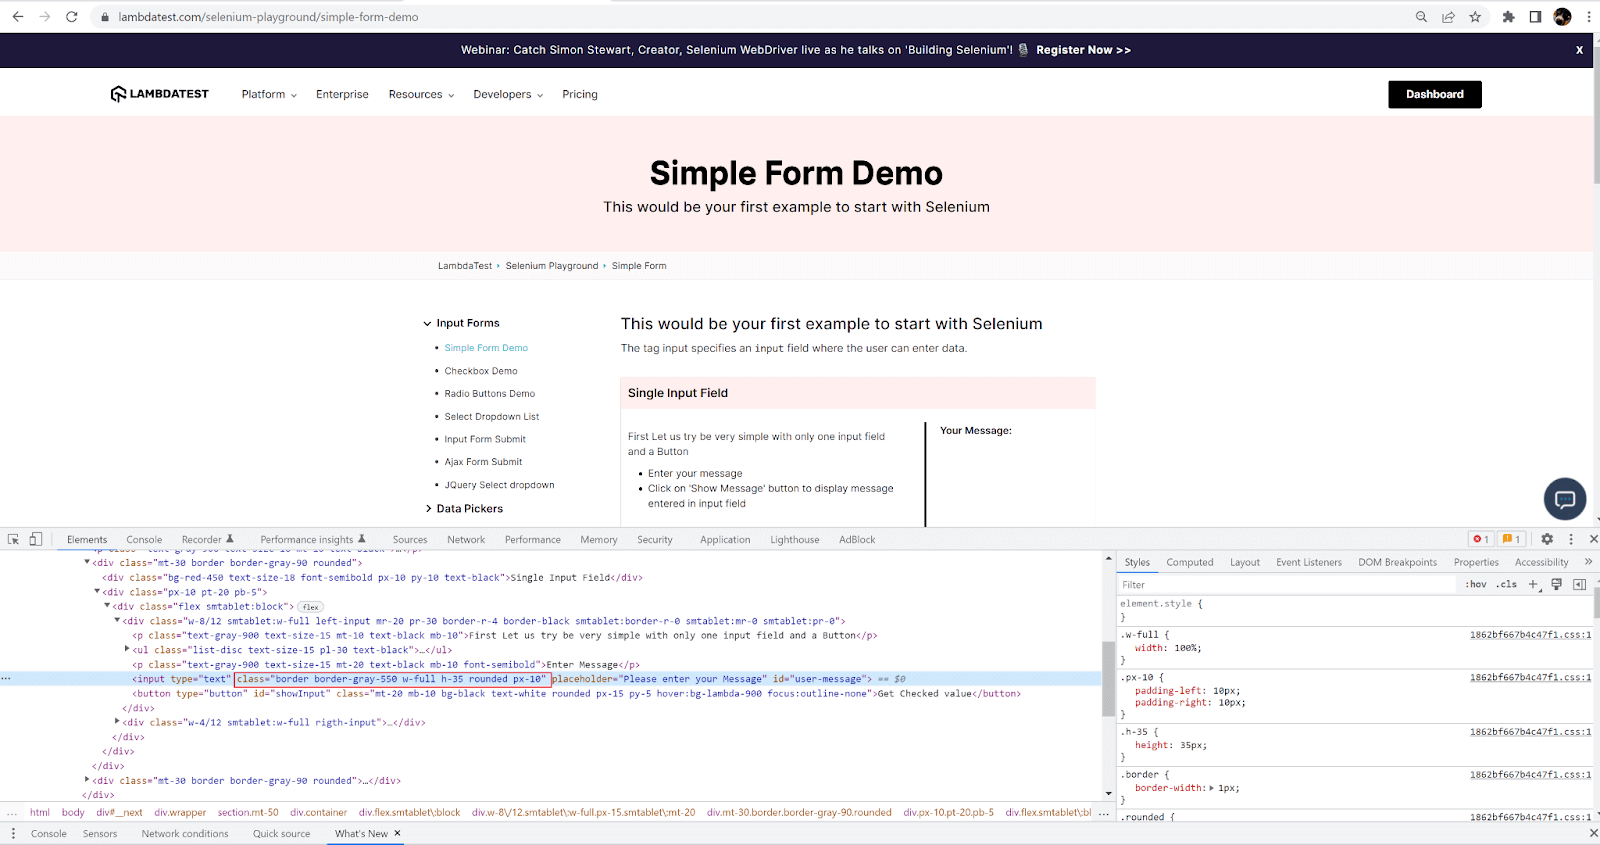This screenshot has height=845, width=1600.
Task: Toggle the .cls element classes option
Action: pyautogui.click(x=1507, y=584)
